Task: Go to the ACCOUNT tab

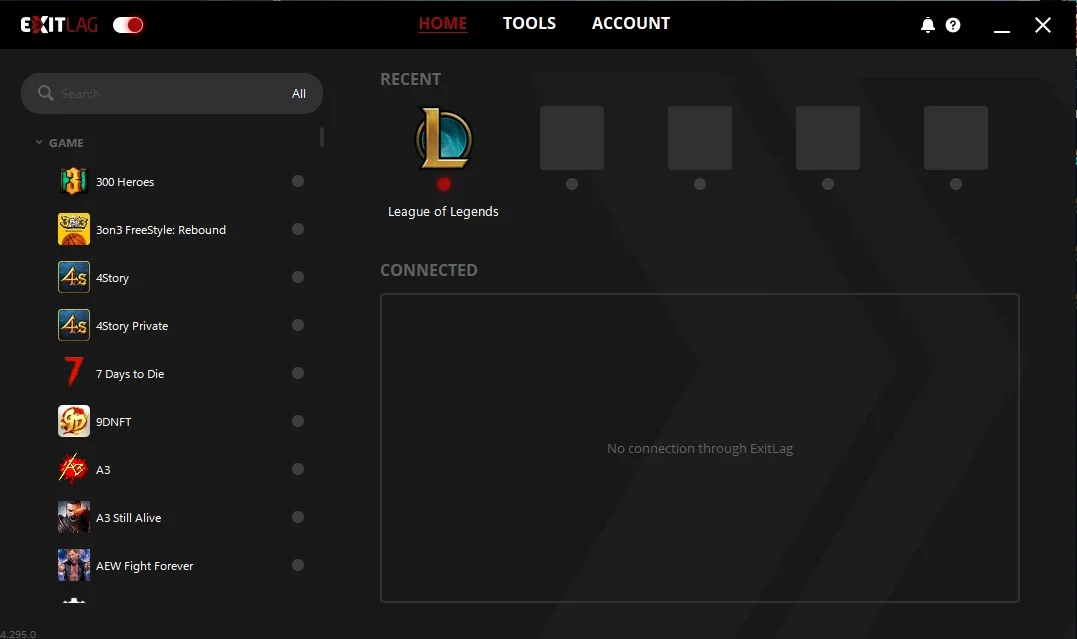Action: (x=631, y=23)
